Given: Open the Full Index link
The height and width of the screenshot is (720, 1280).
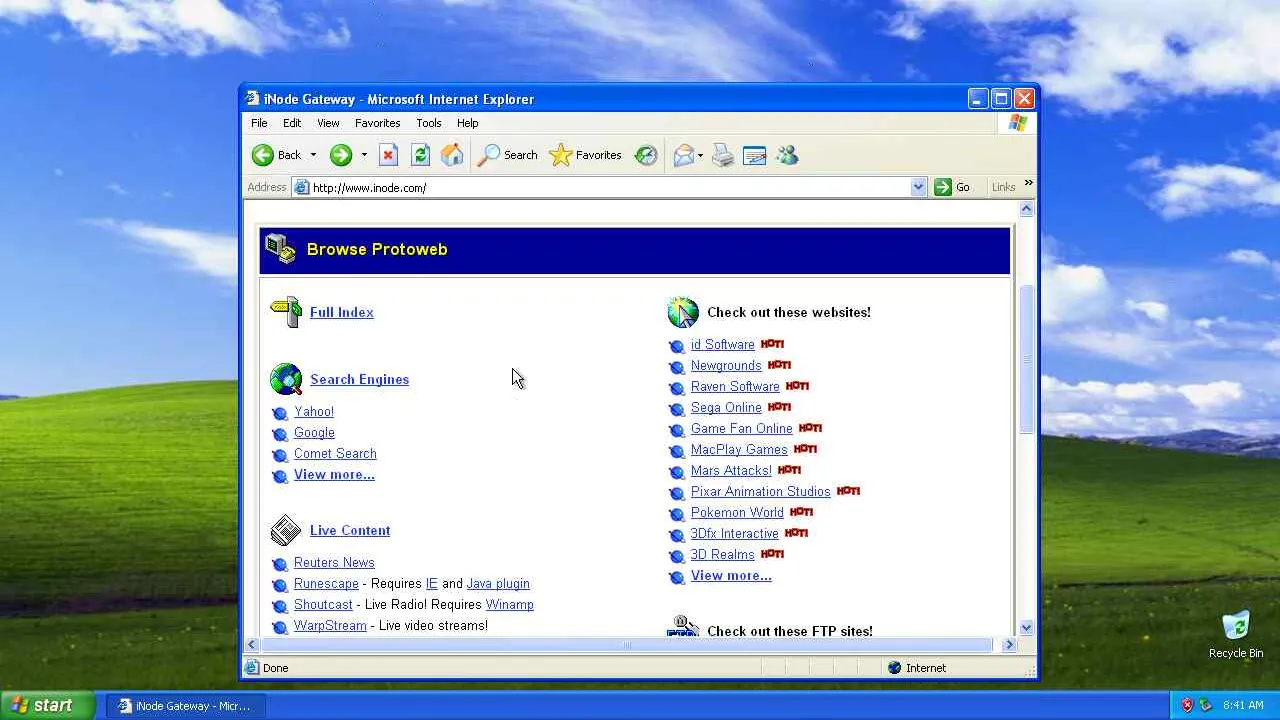Looking at the screenshot, I should (342, 312).
